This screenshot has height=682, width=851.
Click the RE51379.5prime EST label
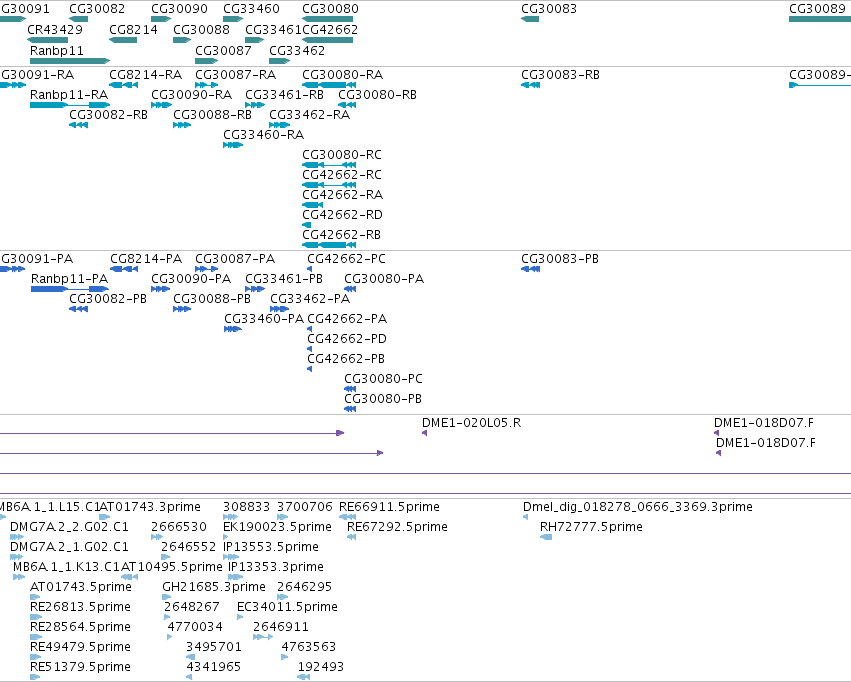[80, 667]
